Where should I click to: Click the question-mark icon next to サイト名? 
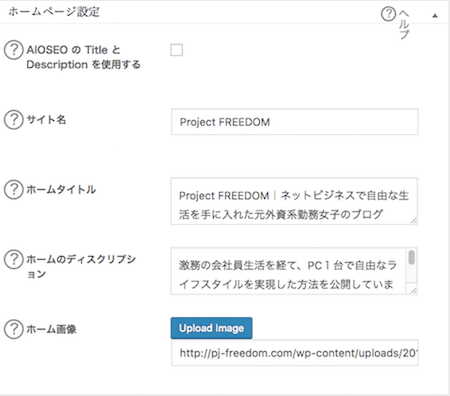point(14,119)
